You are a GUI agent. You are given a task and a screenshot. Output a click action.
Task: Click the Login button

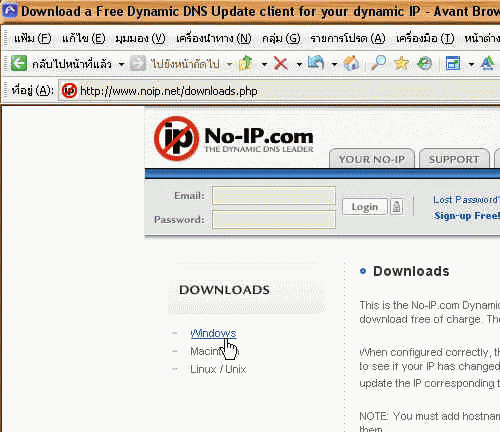[365, 207]
